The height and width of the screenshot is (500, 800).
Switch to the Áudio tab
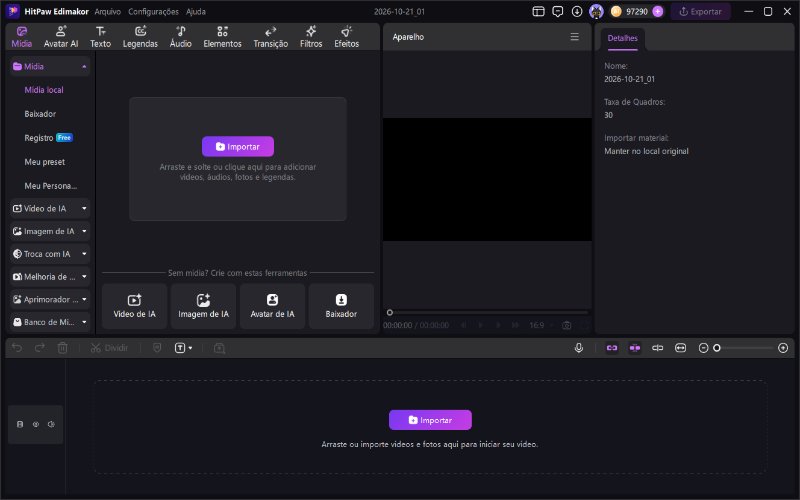coord(181,37)
